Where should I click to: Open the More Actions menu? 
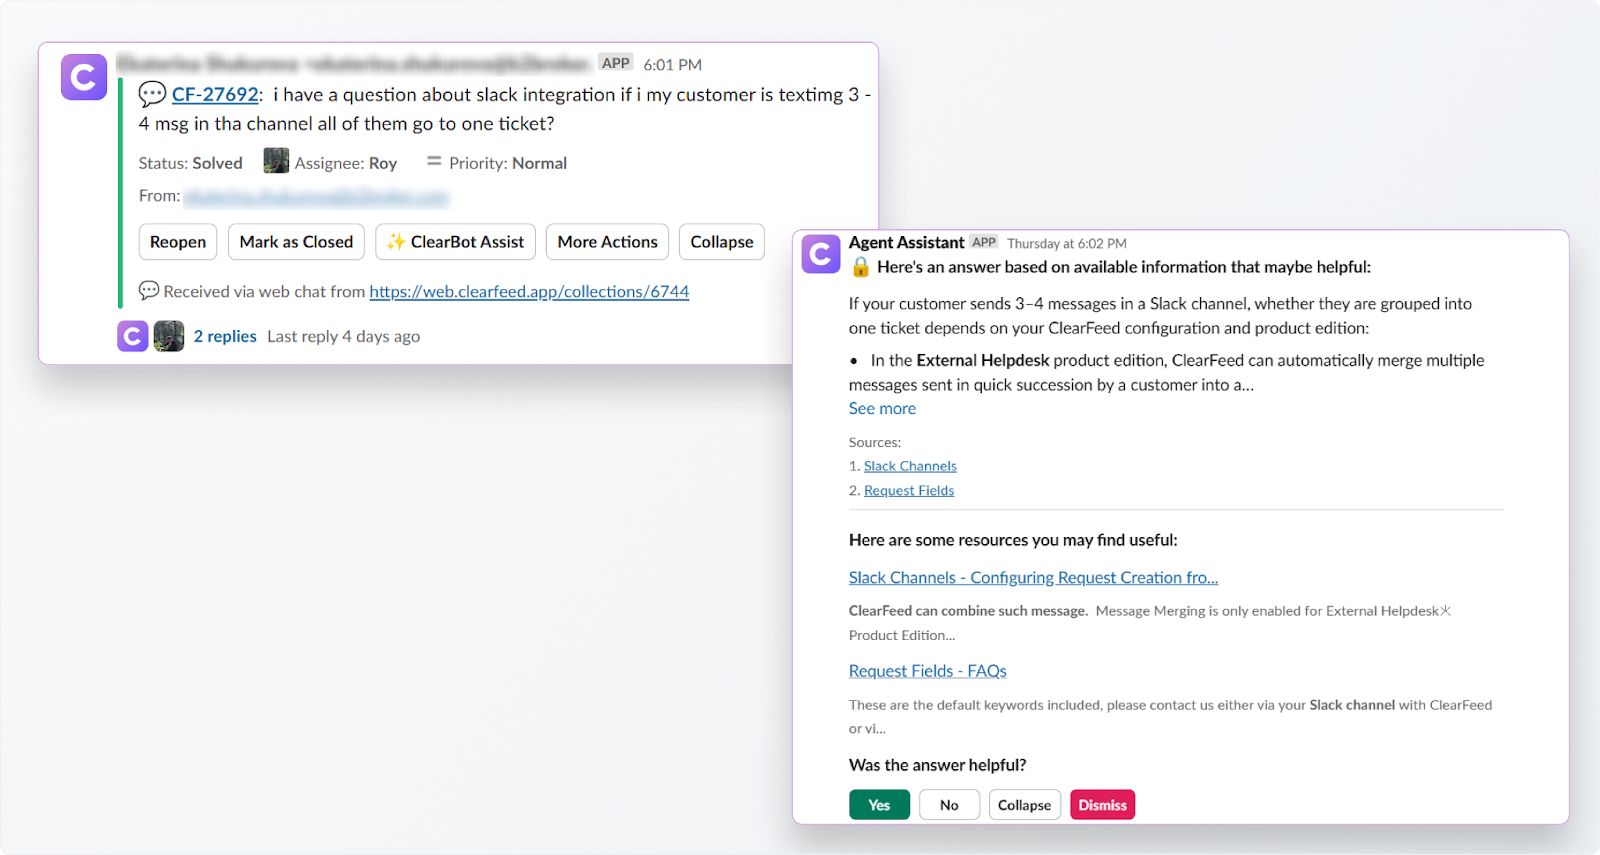[607, 242]
